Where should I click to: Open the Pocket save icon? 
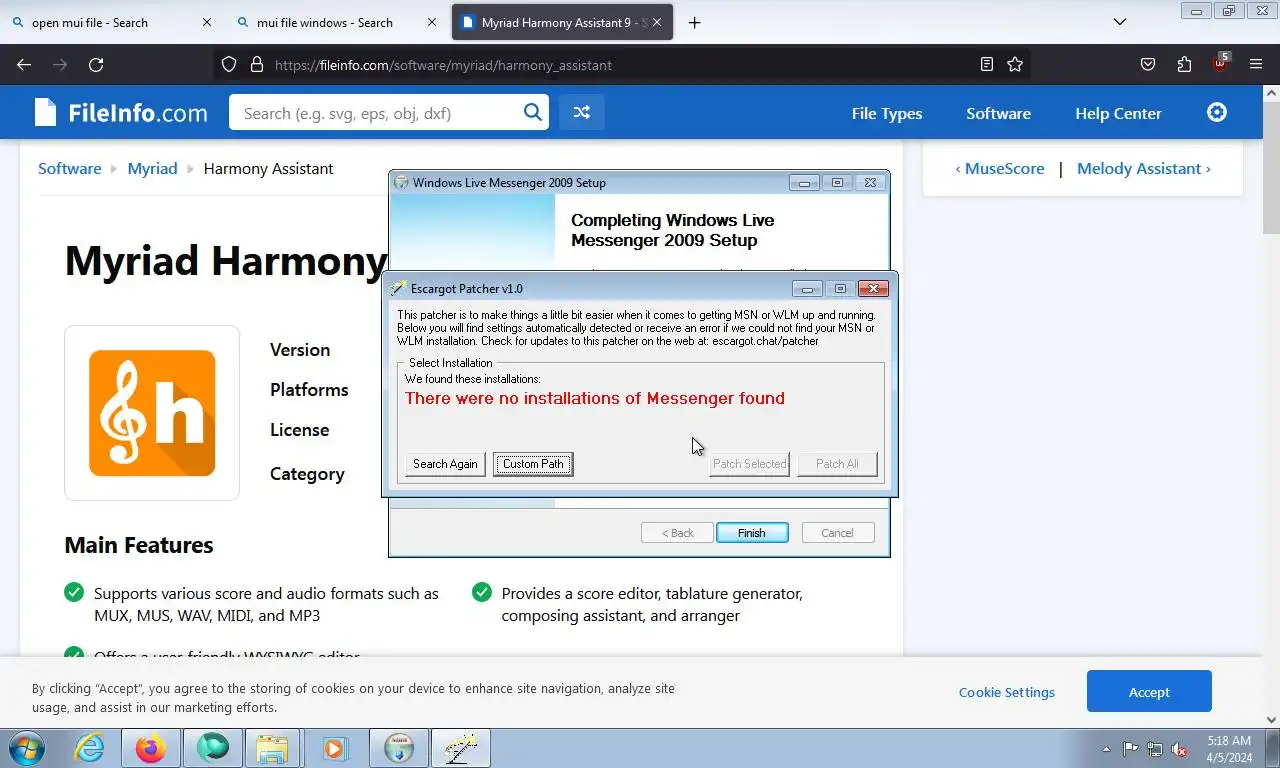coord(1148,65)
